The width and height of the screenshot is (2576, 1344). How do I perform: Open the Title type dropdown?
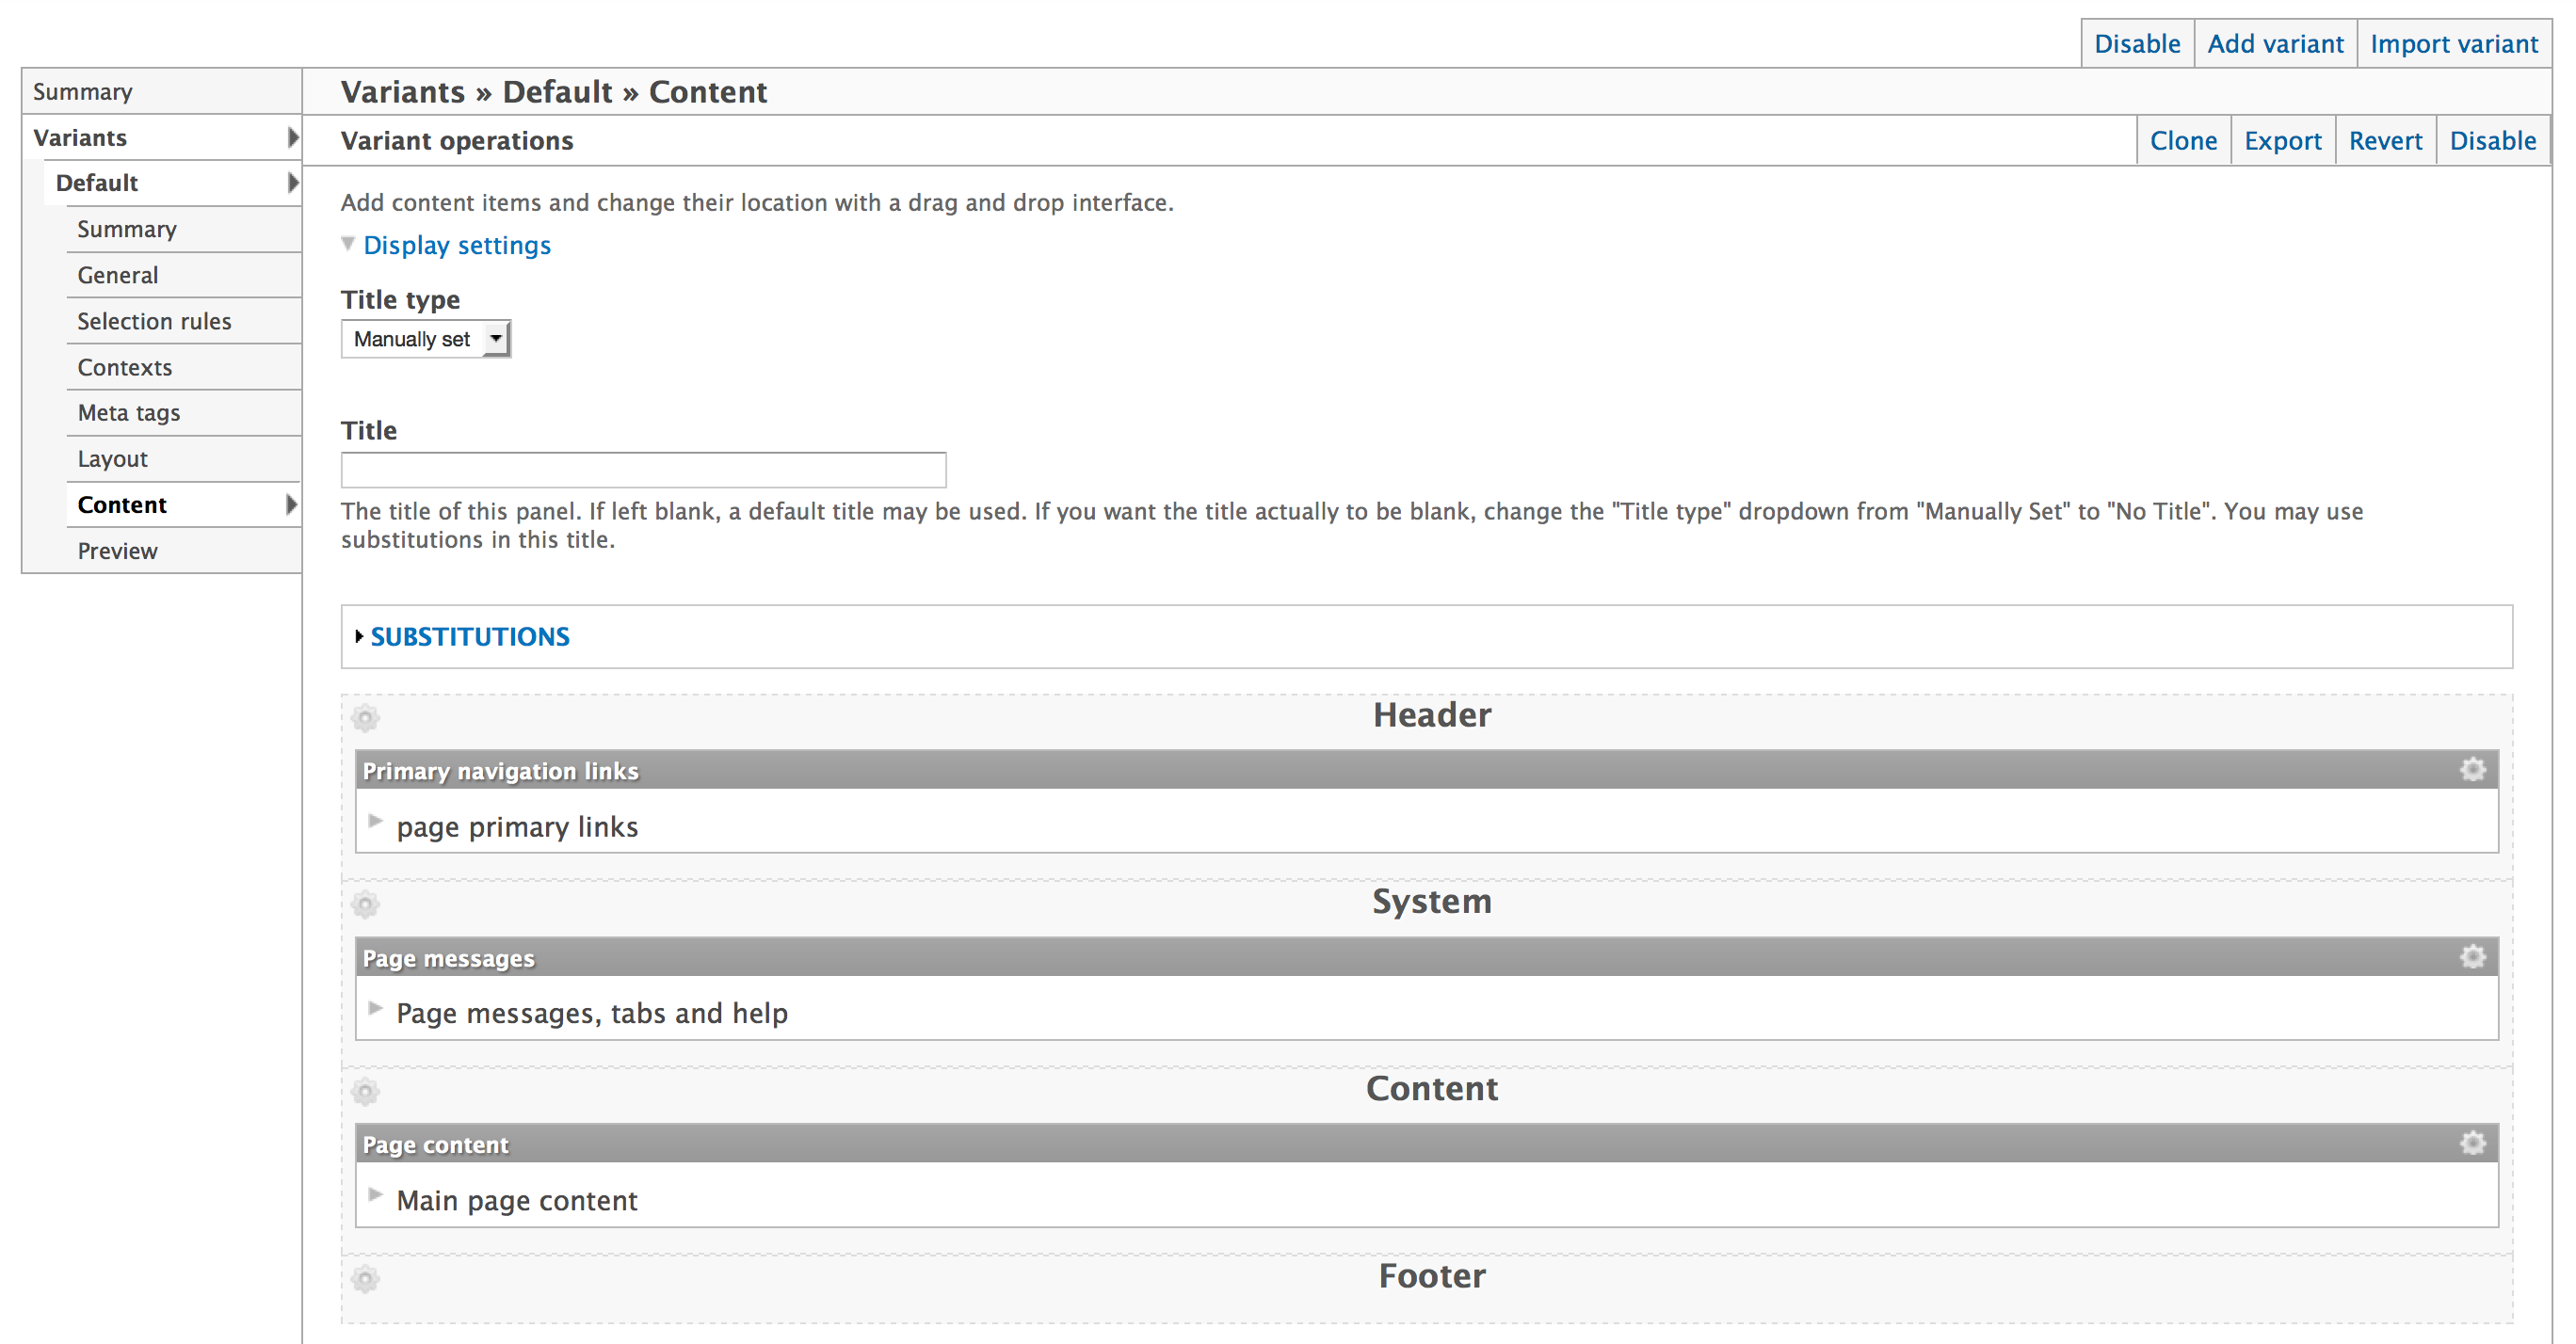pos(425,339)
